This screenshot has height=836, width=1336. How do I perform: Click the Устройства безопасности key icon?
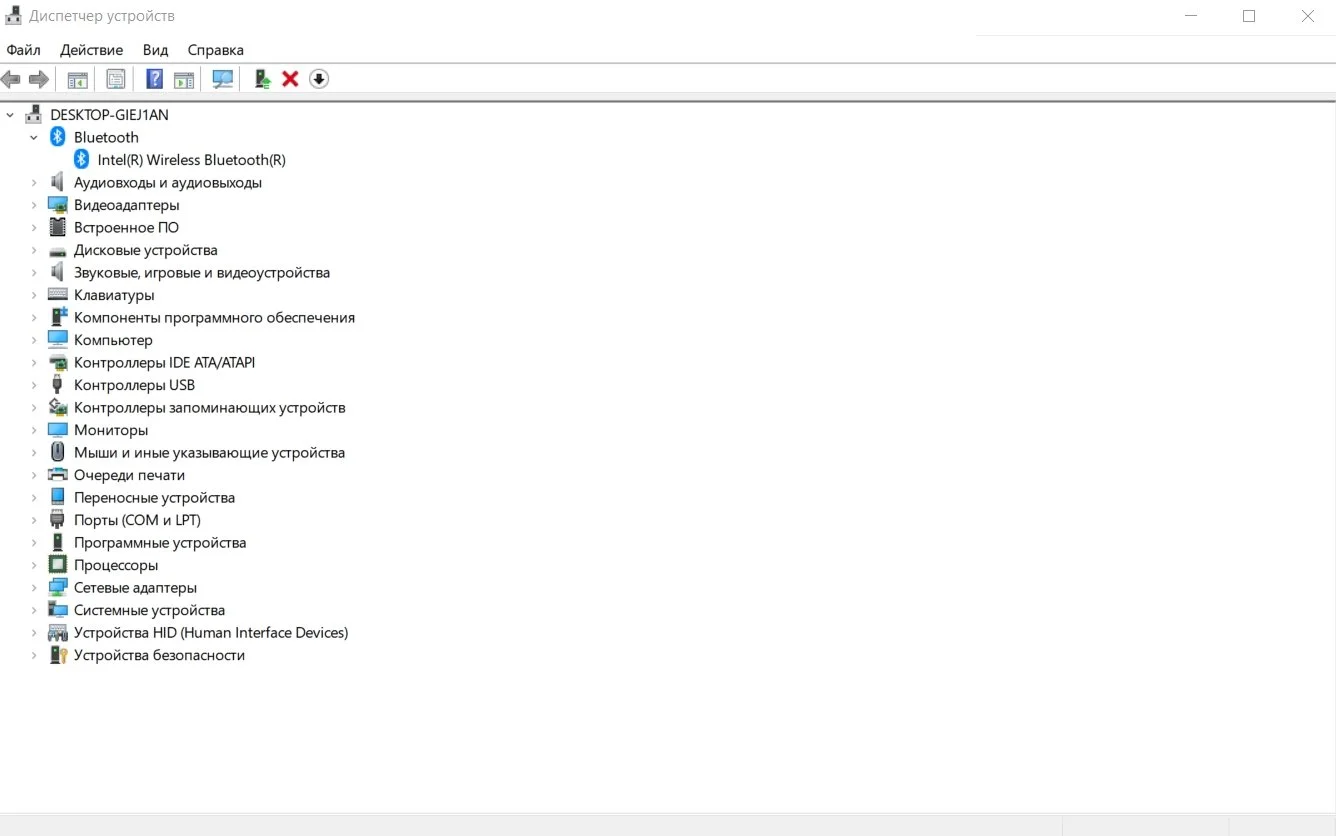click(x=58, y=655)
